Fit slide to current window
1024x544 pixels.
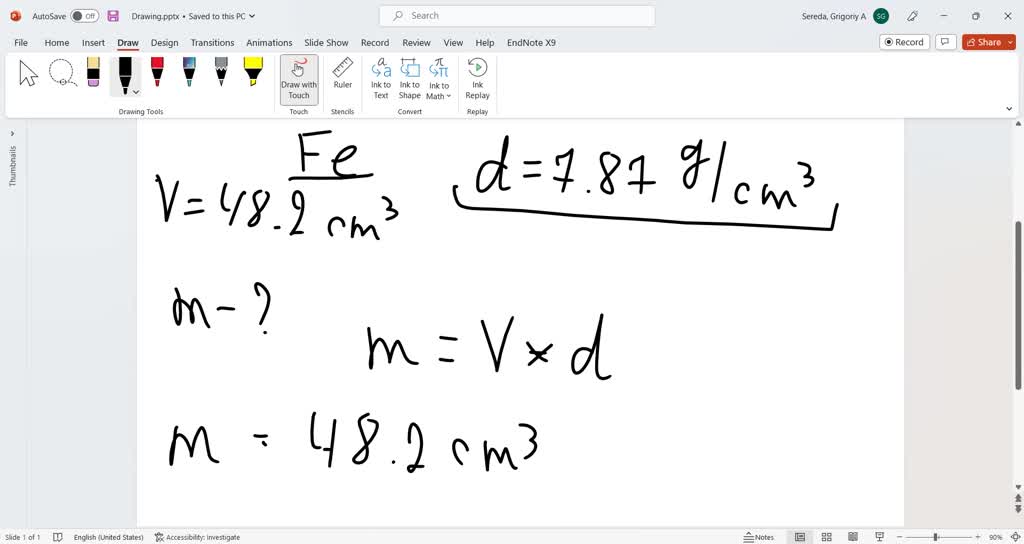(x=1015, y=537)
